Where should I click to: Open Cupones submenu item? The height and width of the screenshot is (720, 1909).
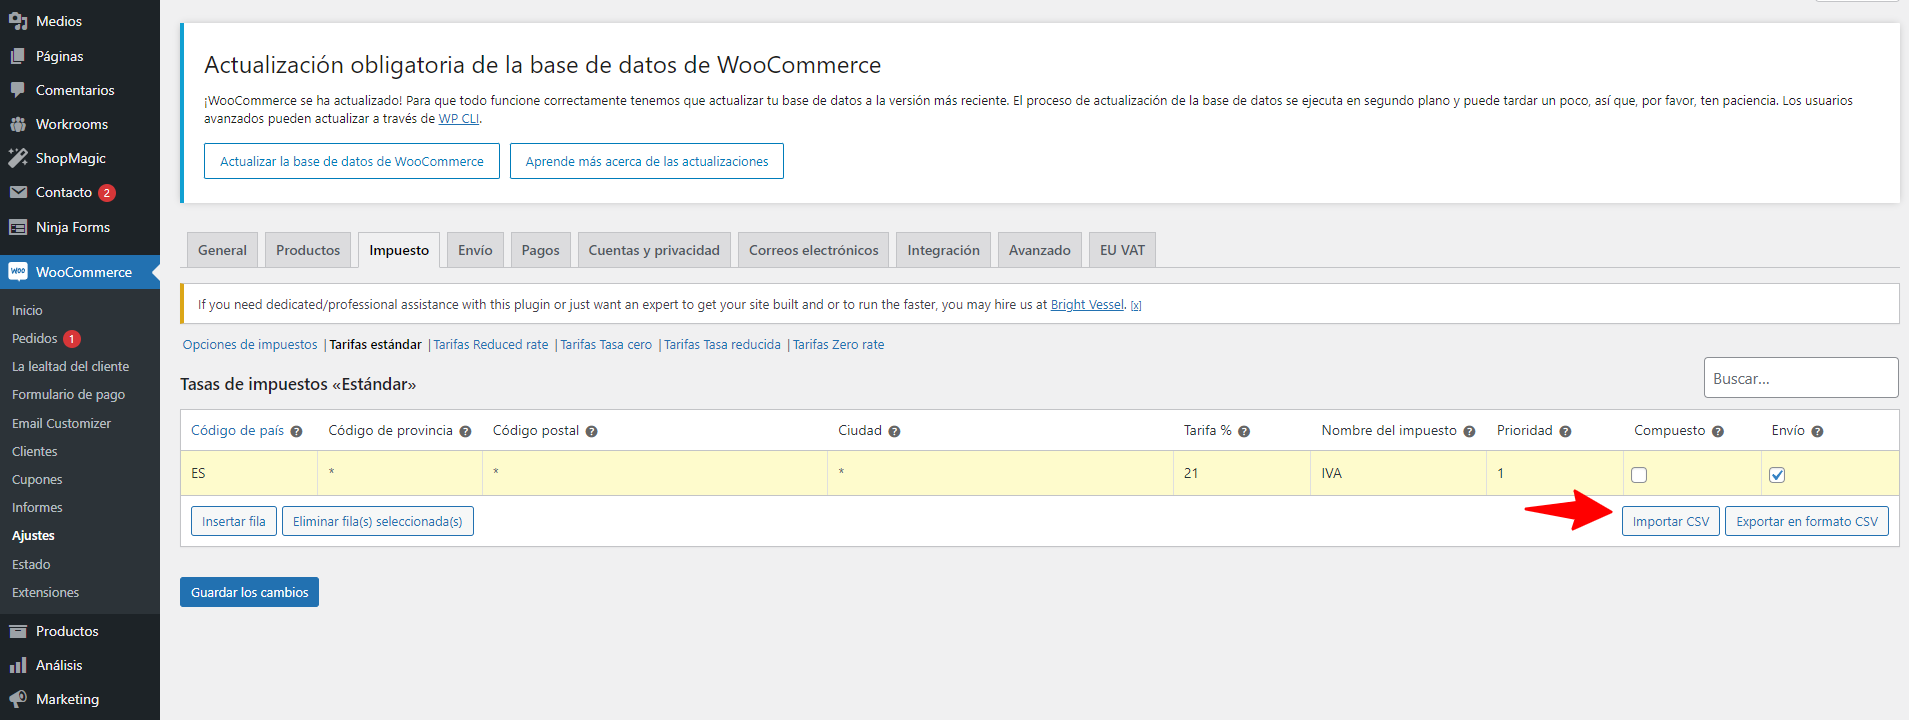[37, 480]
